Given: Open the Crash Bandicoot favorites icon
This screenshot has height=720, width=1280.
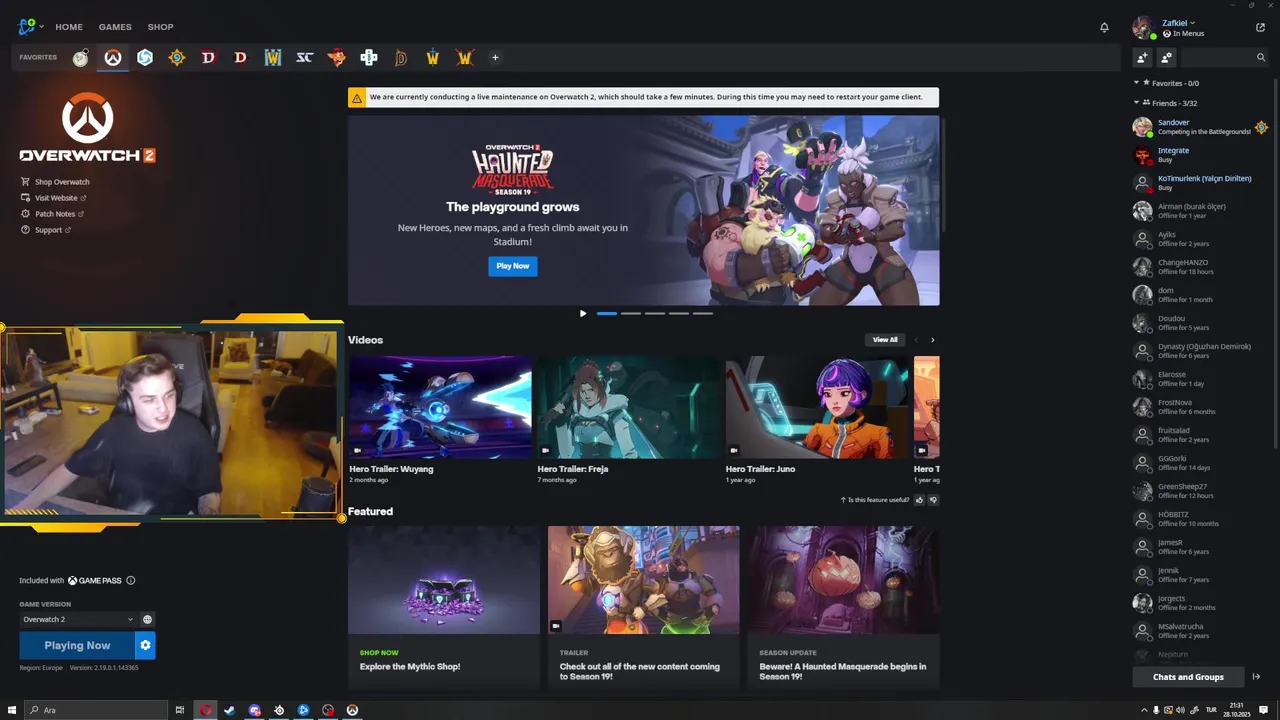Looking at the screenshot, I should (x=337, y=58).
